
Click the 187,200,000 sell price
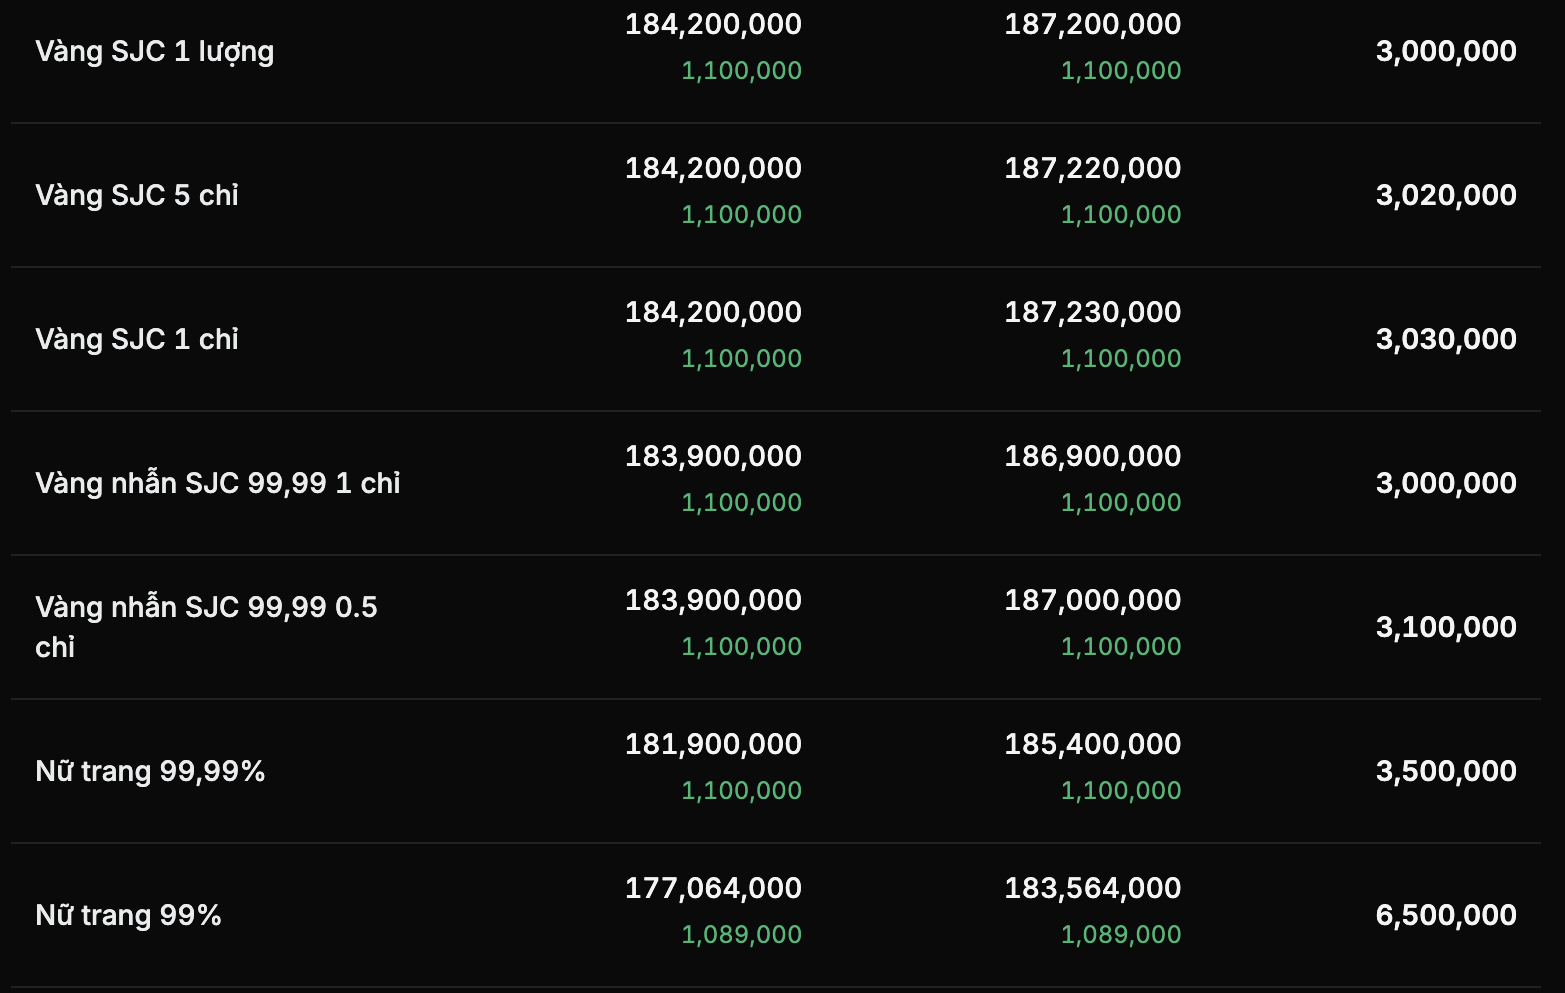coord(1092,24)
